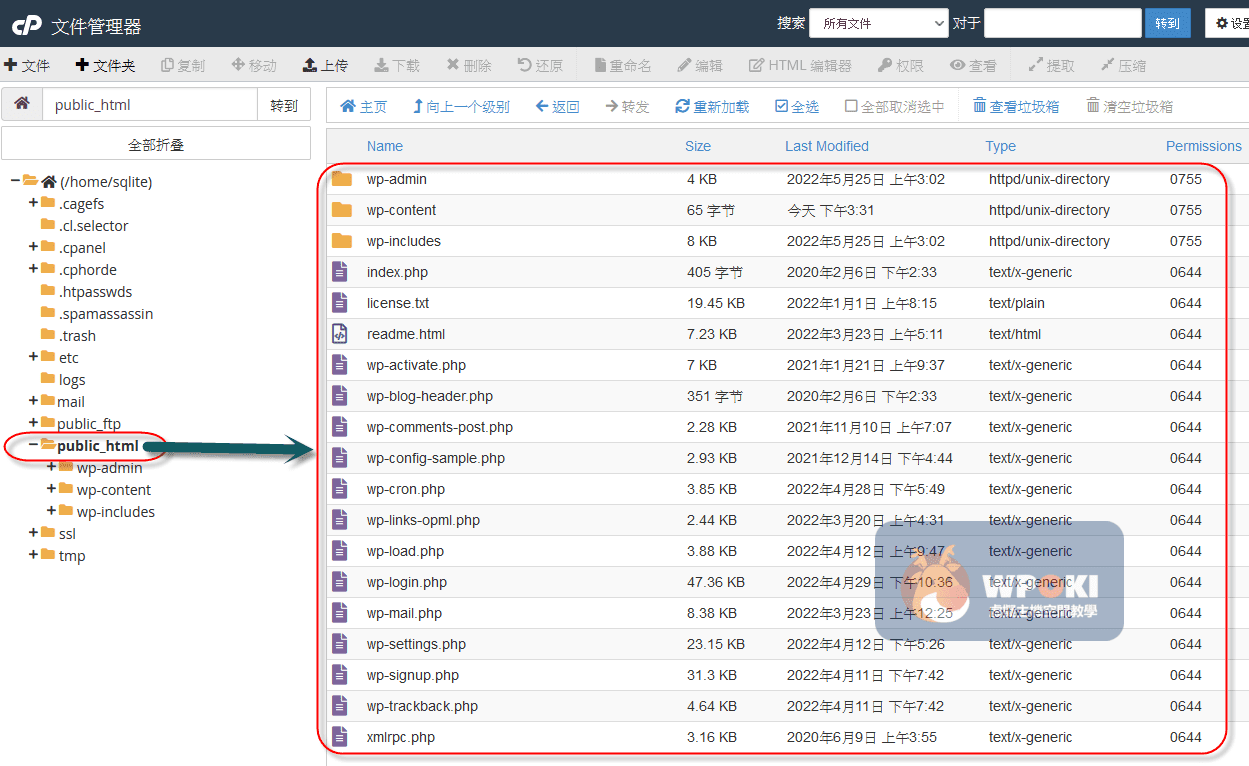Click the wp-comments-post.php file icon
1249x766 pixels.
pyautogui.click(x=340, y=427)
